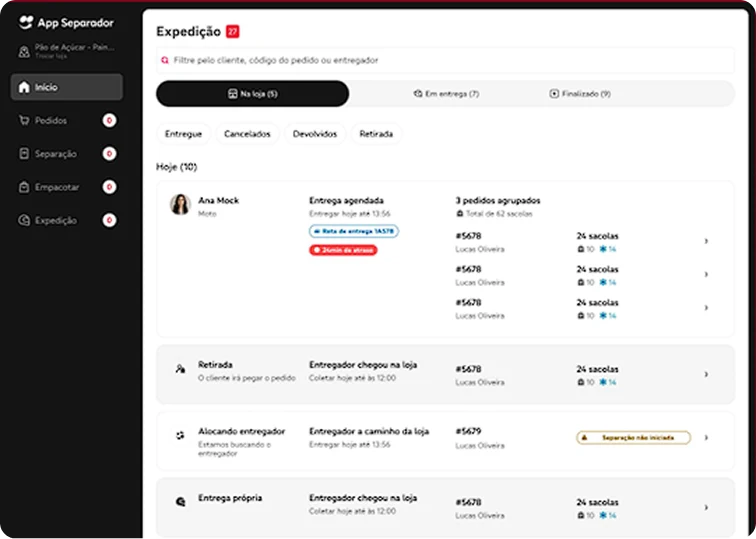Screen dimensions: 756x539
Task: Click the App Separador logo icon
Action: [x=26, y=23]
